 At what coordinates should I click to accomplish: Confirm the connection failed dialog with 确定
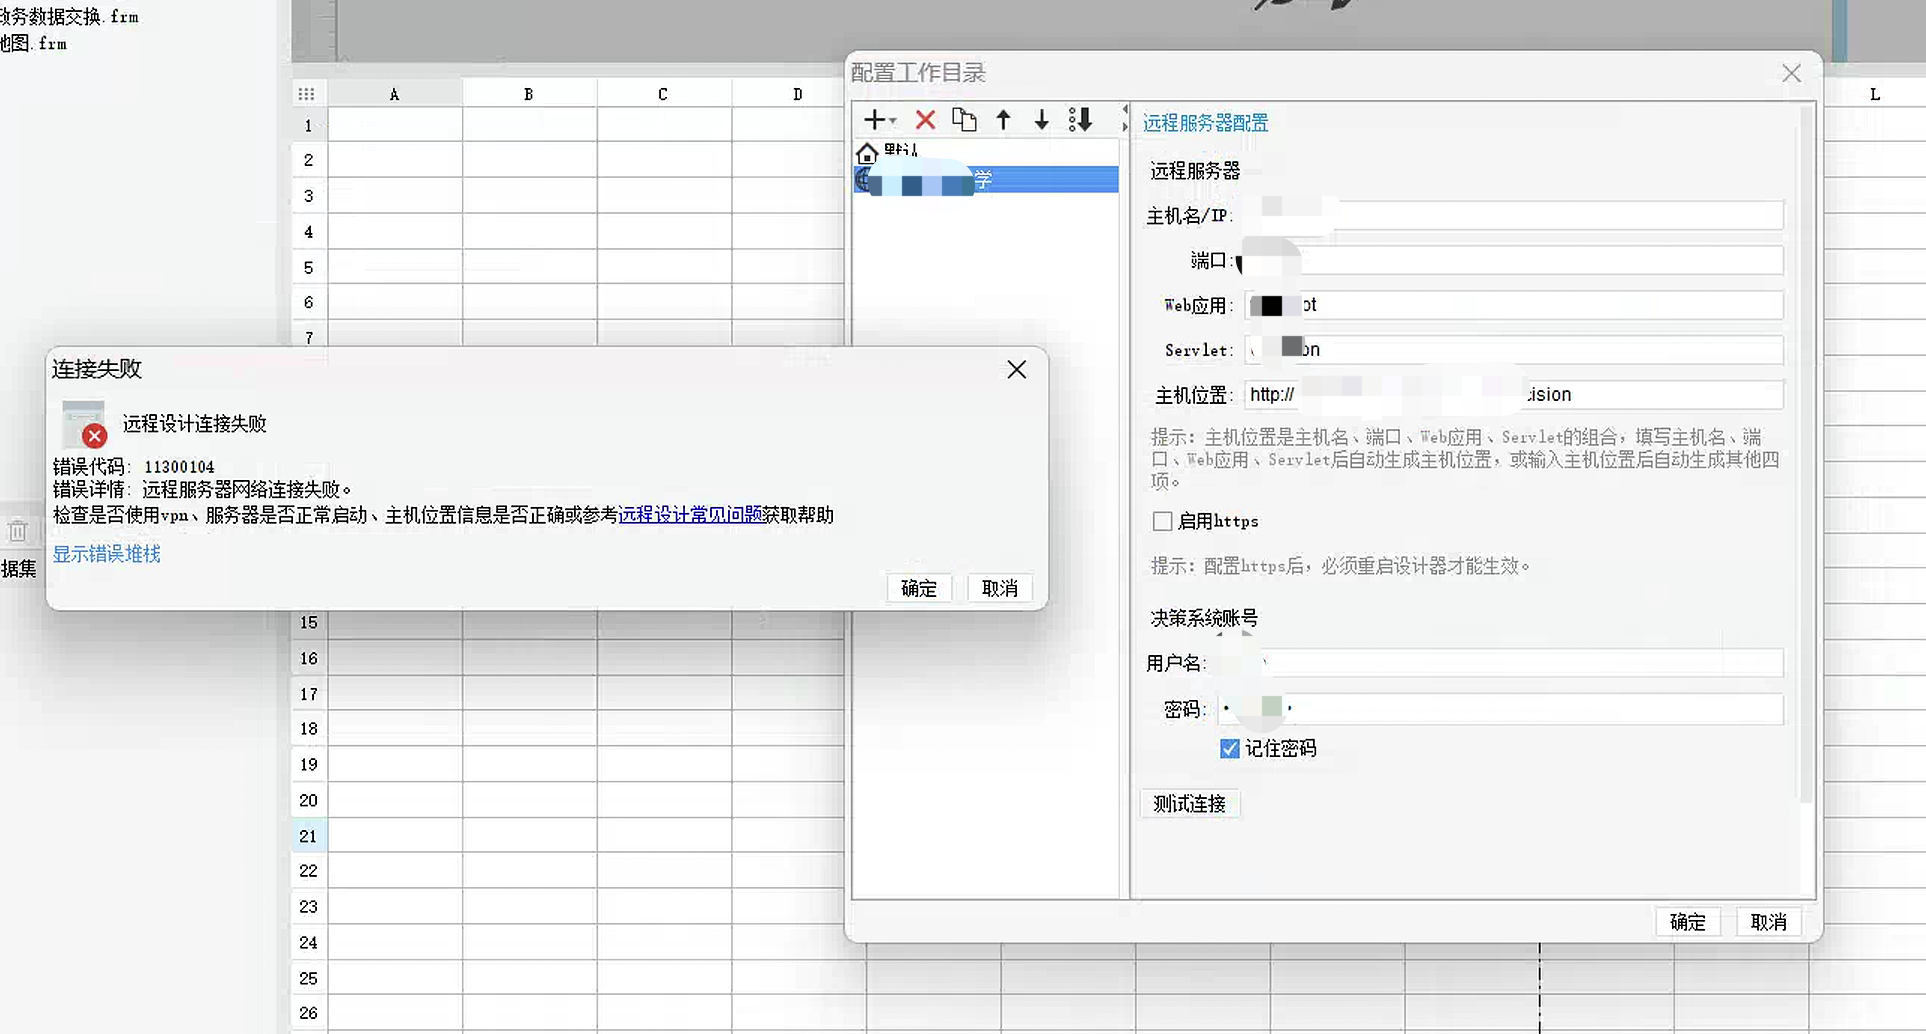(919, 588)
